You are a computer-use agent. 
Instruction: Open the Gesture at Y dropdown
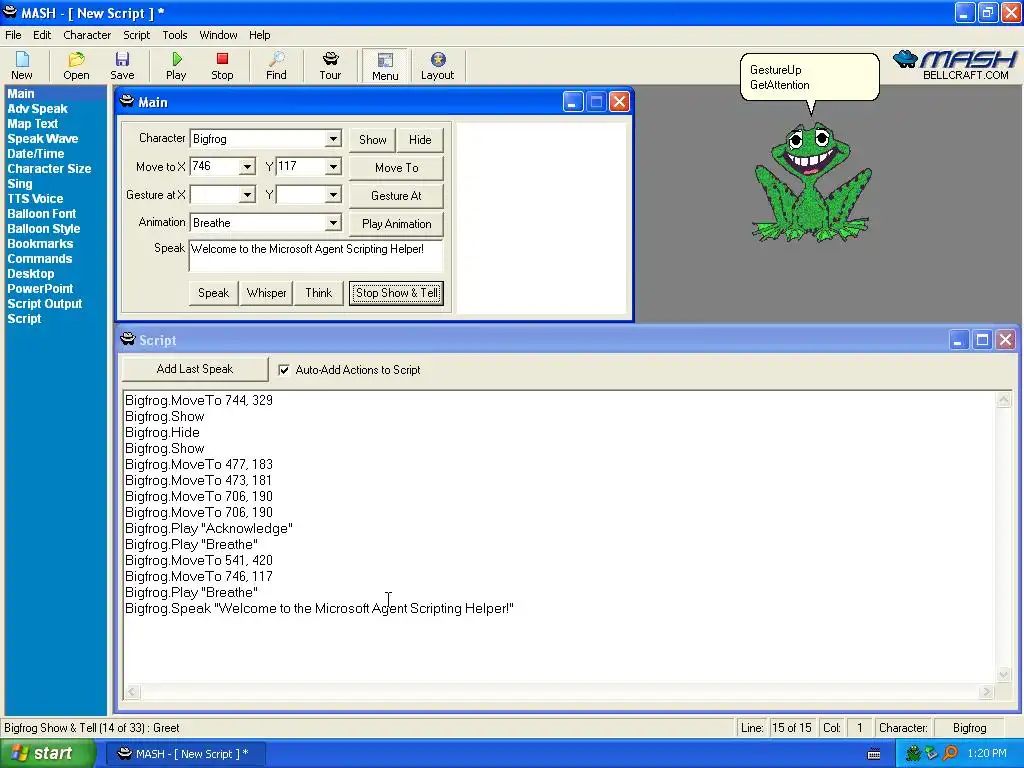click(333, 195)
